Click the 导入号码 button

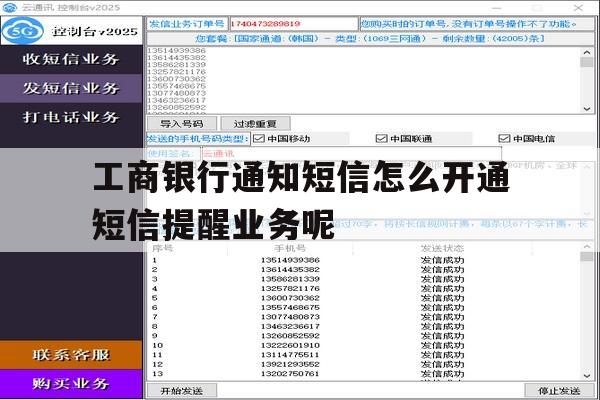182,124
